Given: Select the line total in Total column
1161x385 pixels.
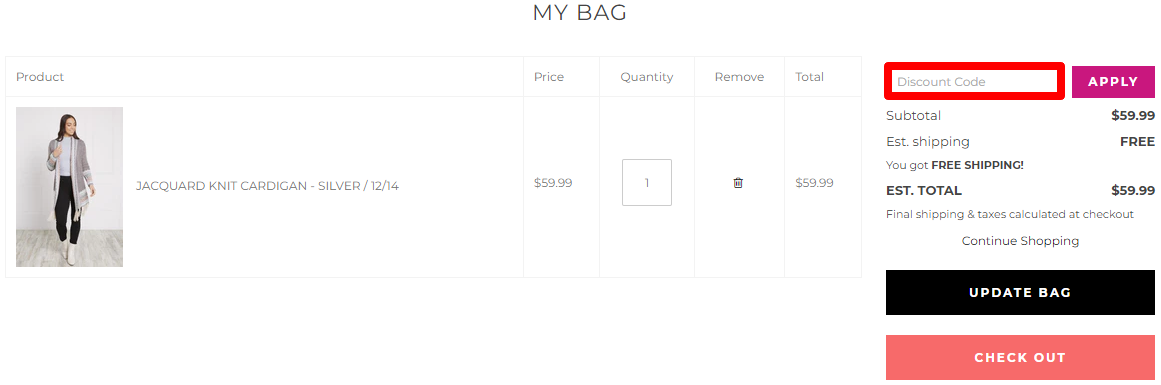Looking at the screenshot, I should pyautogui.click(x=814, y=182).
